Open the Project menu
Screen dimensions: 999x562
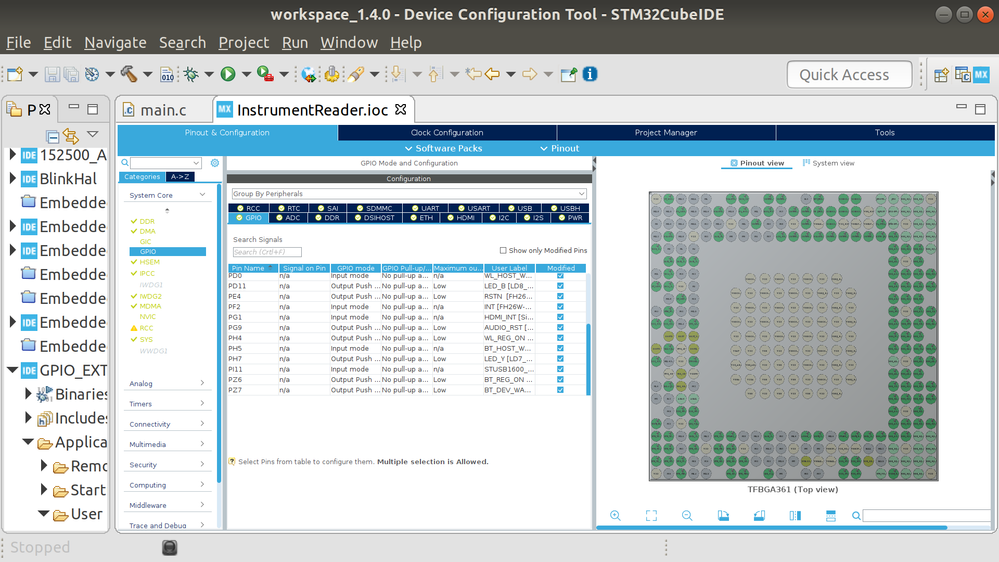pos(243,43)
